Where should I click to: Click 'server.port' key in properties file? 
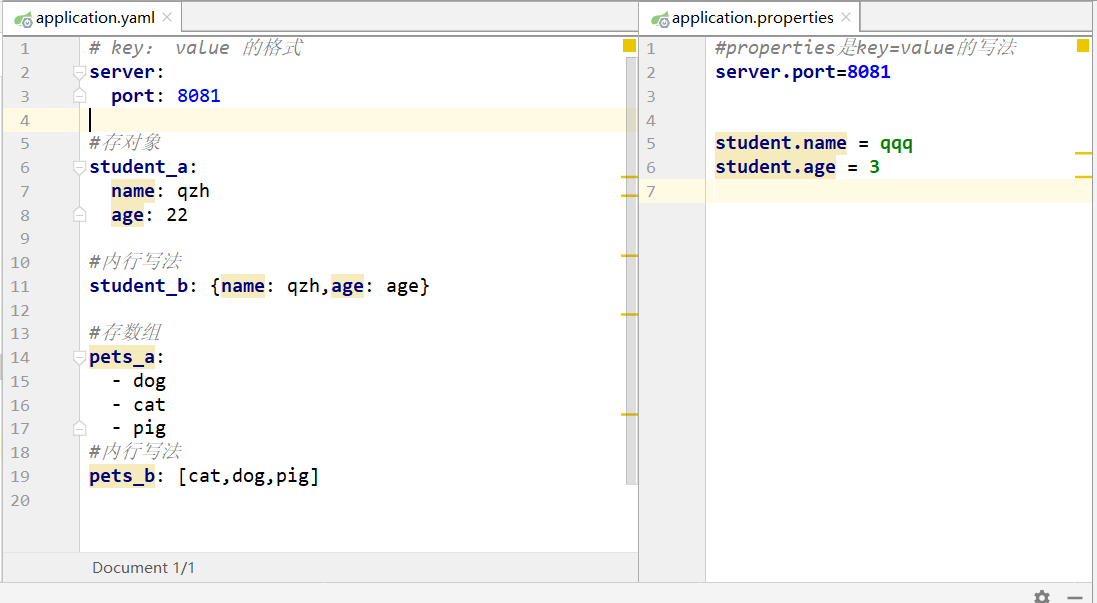point(775,72)
